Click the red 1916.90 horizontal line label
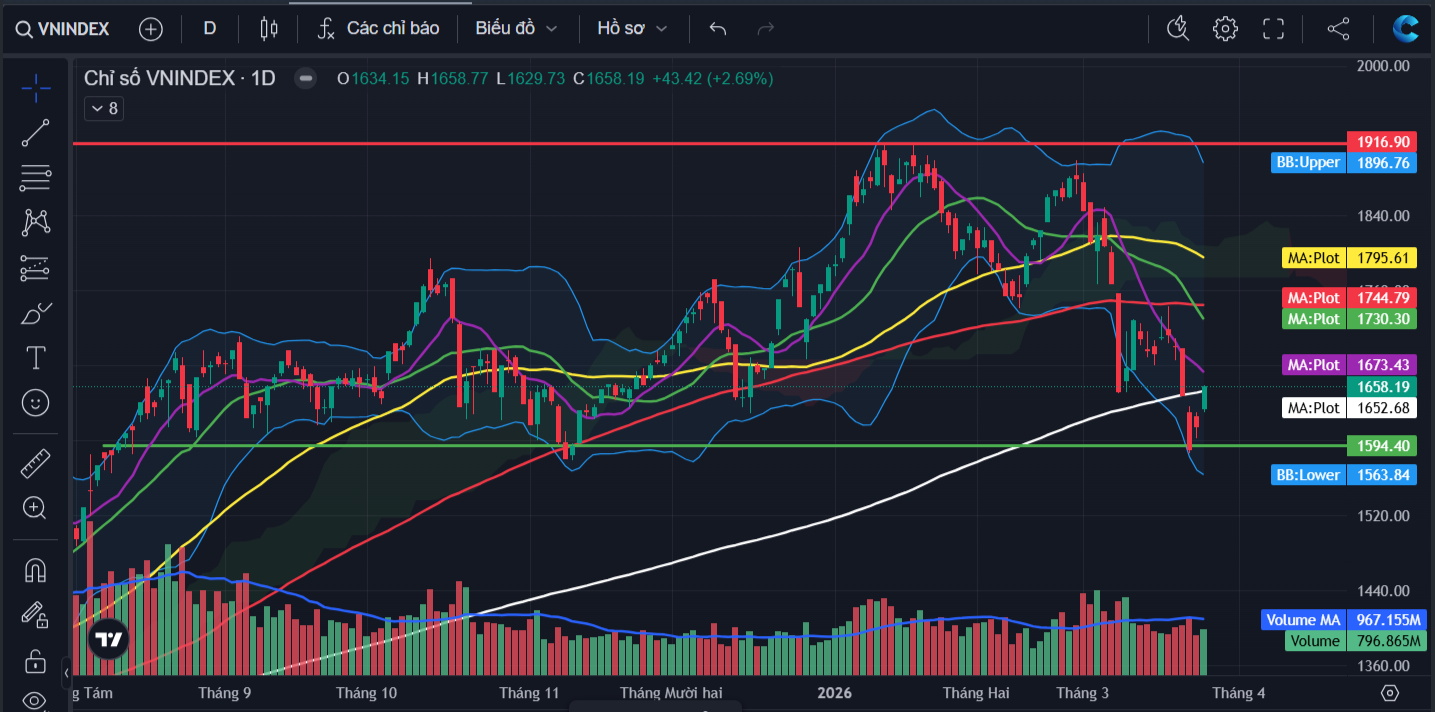The image size is (1435, 712). [1381, 142]
